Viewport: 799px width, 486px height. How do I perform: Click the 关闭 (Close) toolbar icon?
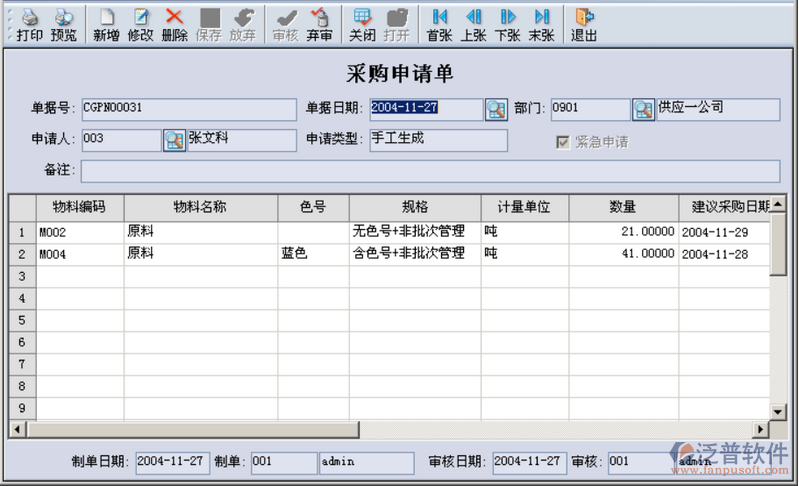coord(362,18)
